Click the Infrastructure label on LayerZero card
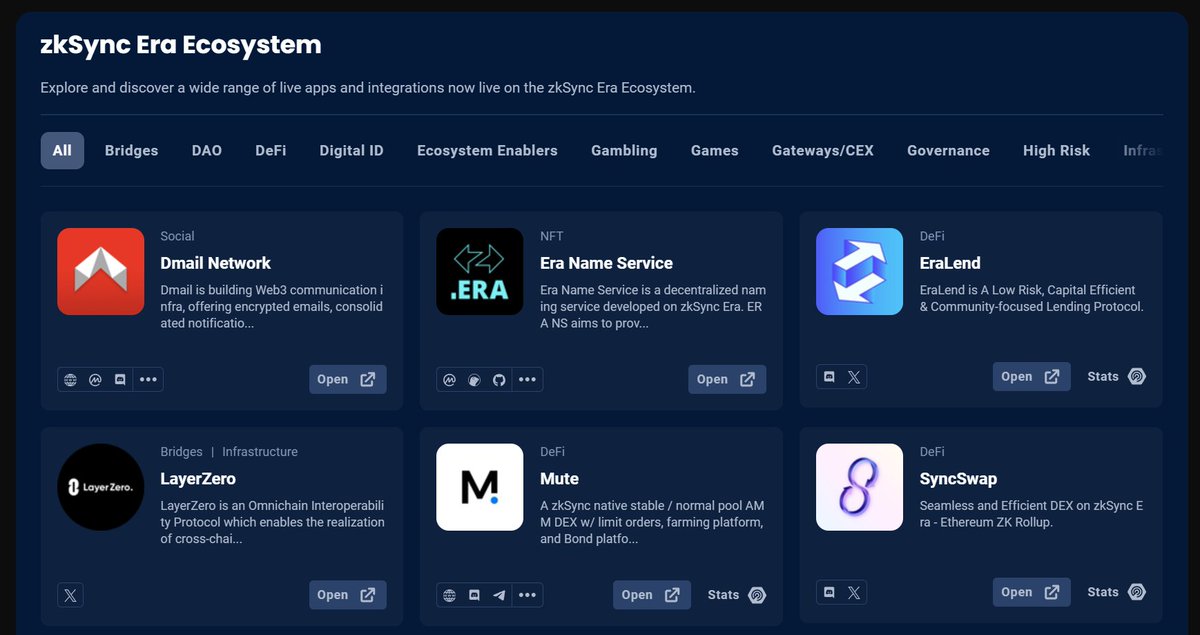 coord(260,452)
